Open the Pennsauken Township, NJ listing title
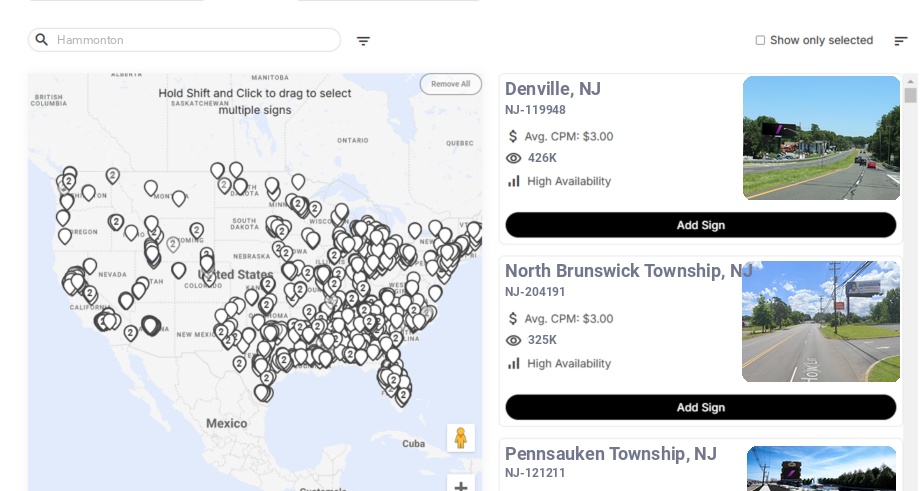920x491 pixels. coord(610,454)
